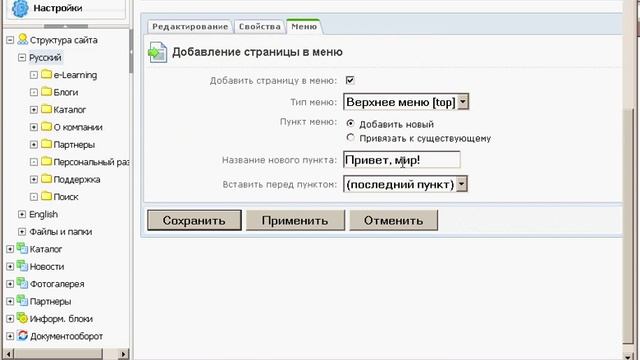Select the Добавить новый radio option
This screenshot has height=360, width=640.
(350, 123)
